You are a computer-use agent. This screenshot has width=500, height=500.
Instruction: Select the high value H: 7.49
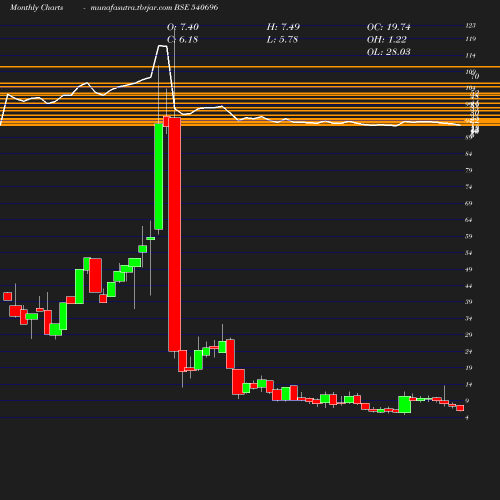pos(283,27)
